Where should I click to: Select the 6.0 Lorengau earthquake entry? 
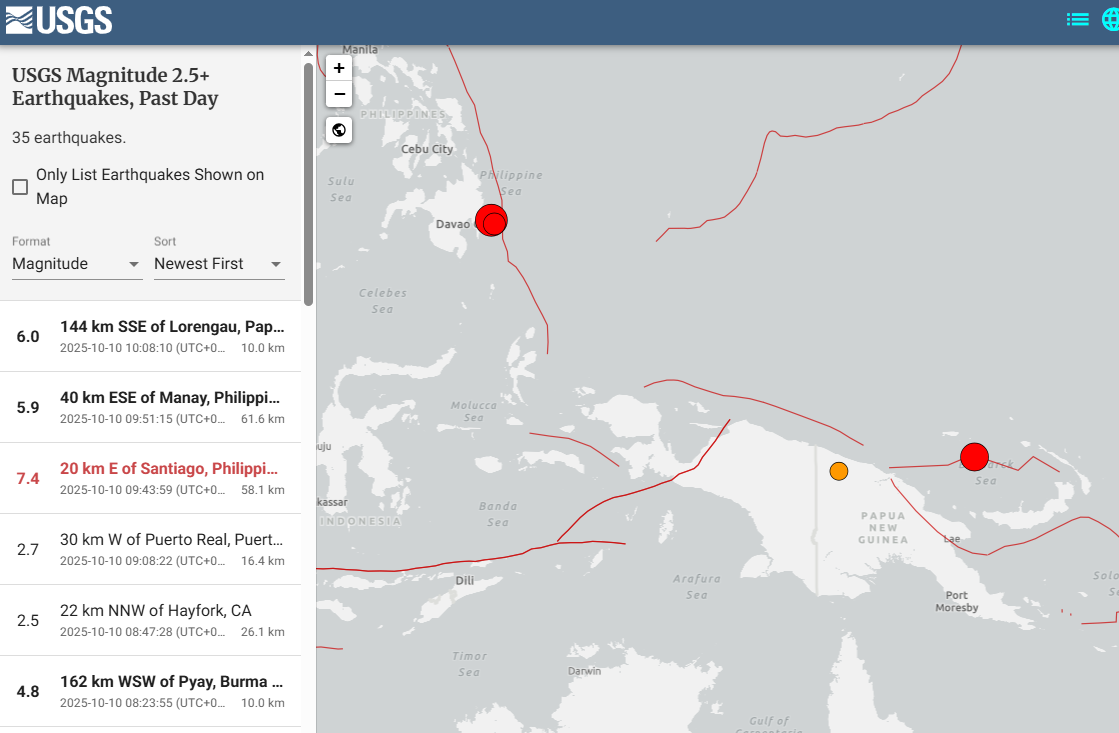pyautogui.click(x=150, y=336)
